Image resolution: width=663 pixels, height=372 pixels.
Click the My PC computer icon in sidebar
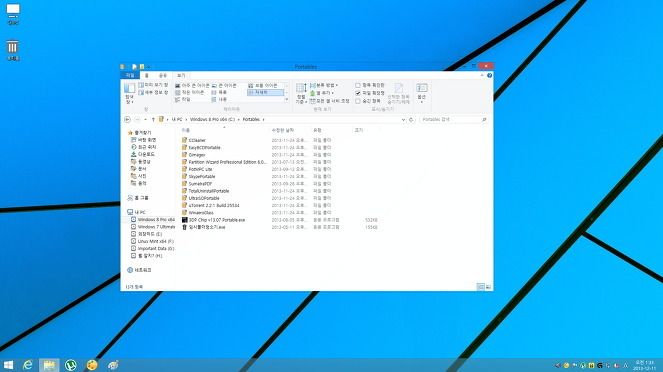[x=130, y=212]
